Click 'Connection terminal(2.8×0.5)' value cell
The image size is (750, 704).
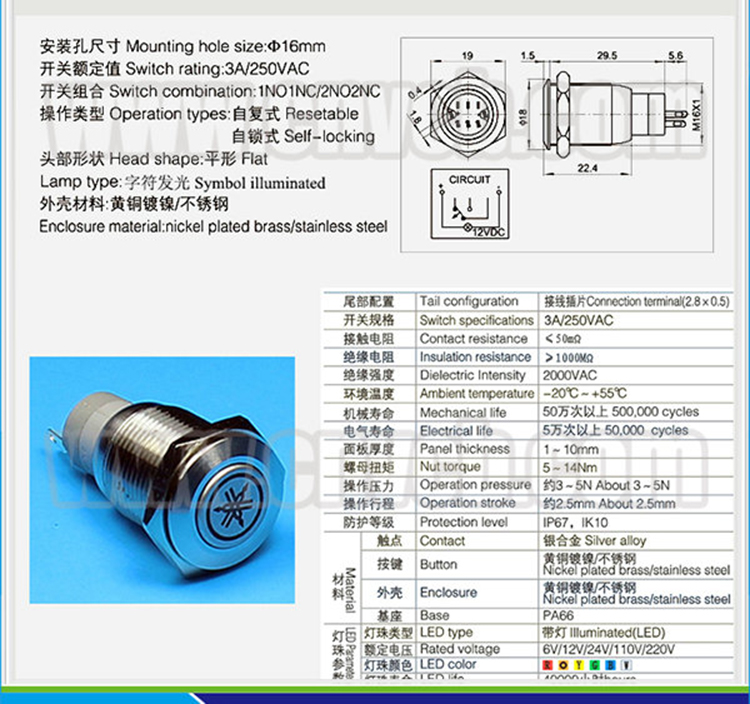tap(637, 302)
